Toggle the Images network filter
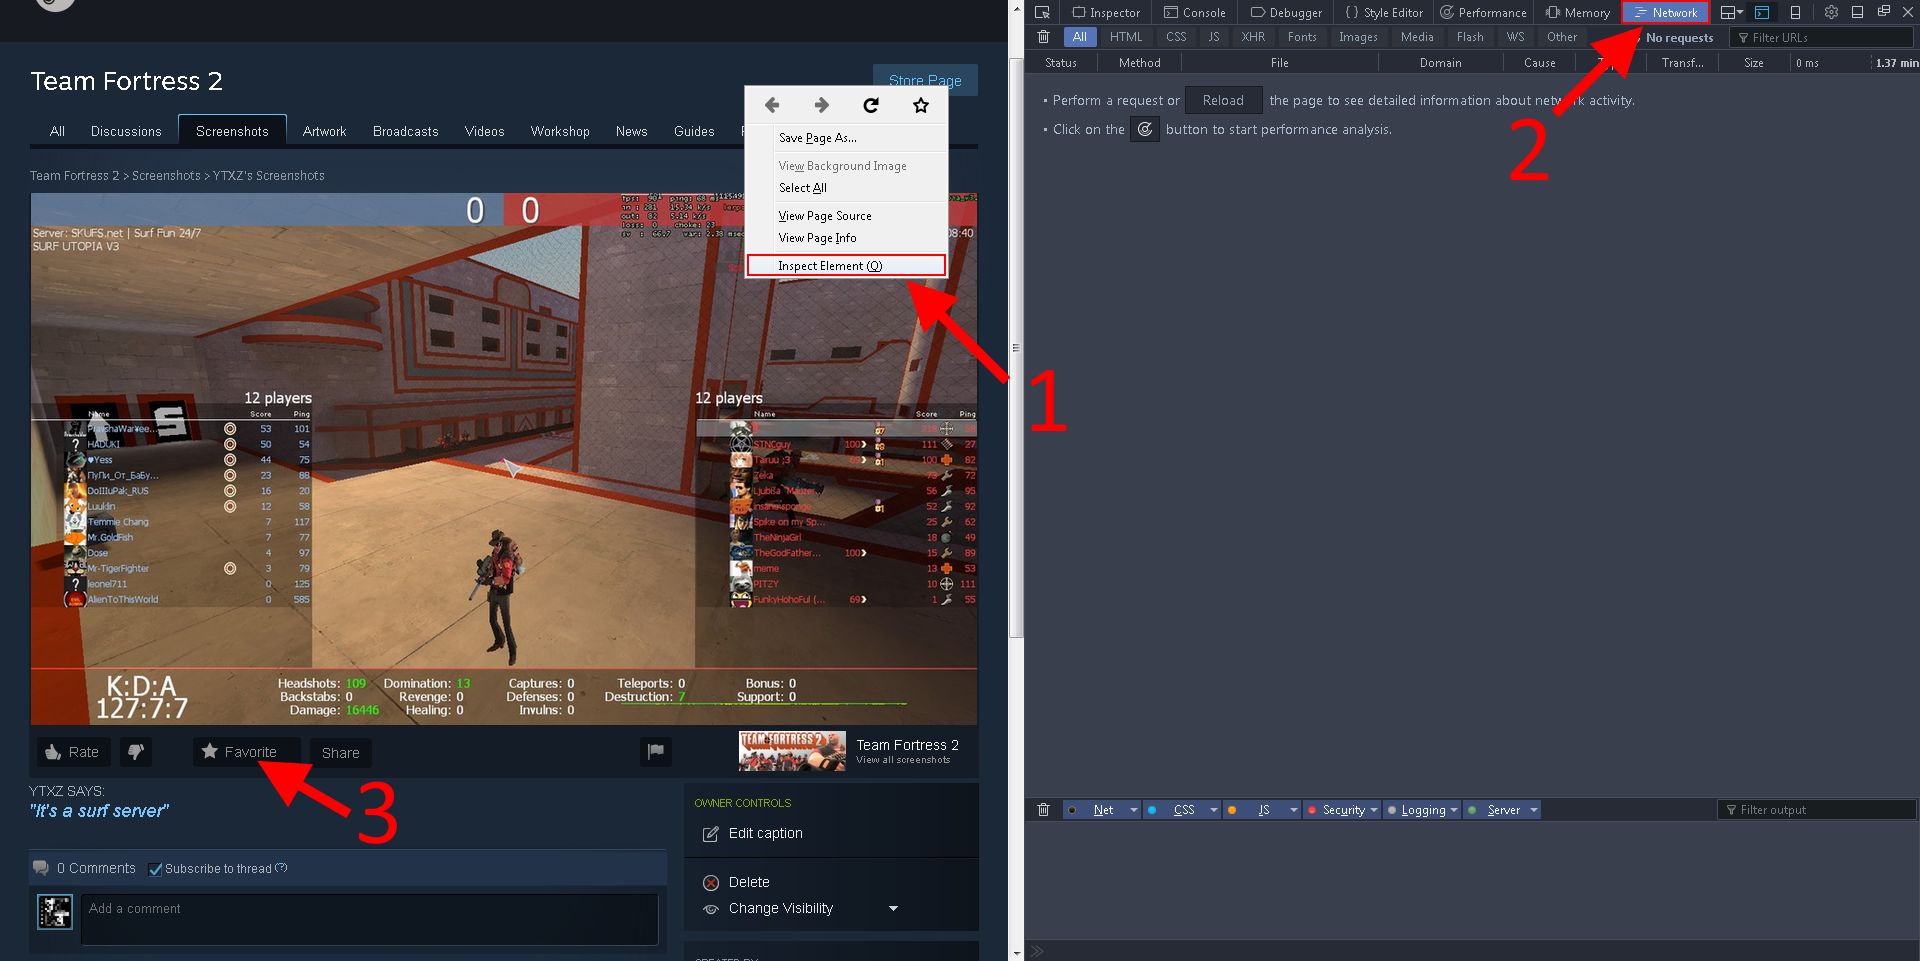1920x961 pixels. pos(1358,37)
